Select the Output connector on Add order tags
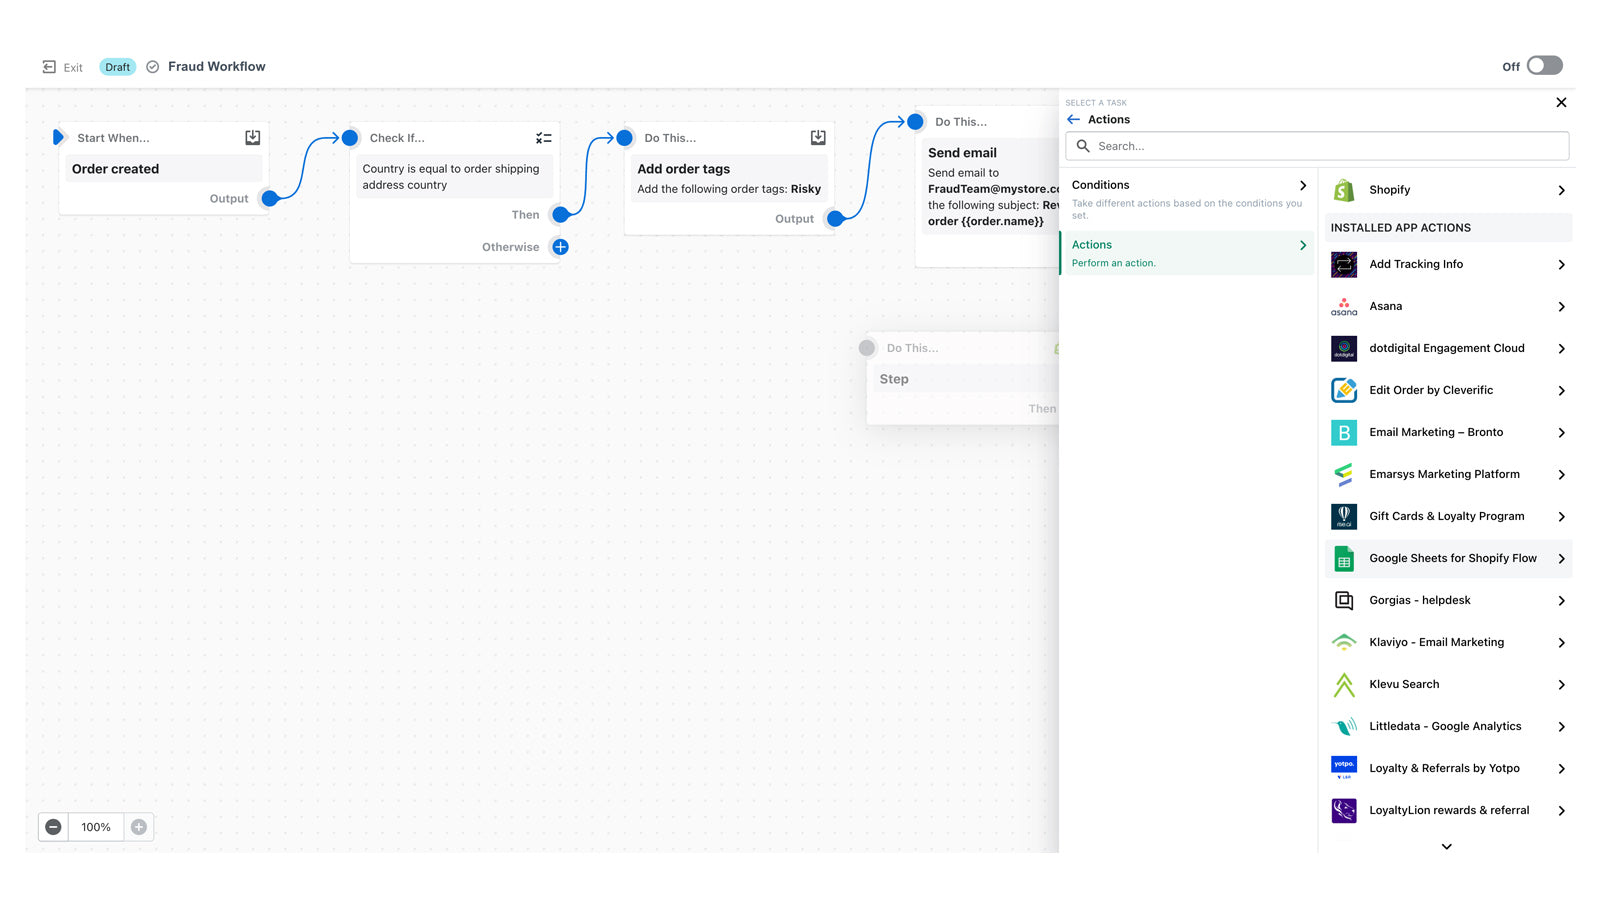The height and width of the screenshot is (900, 1600). pyautogui.click(x=834, y=218)
